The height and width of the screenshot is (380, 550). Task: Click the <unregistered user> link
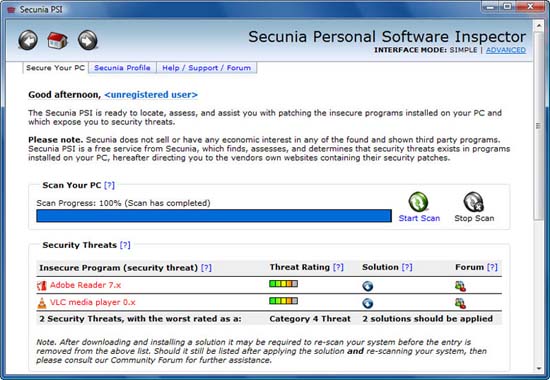pyautogui.click(x=151, y=95)
